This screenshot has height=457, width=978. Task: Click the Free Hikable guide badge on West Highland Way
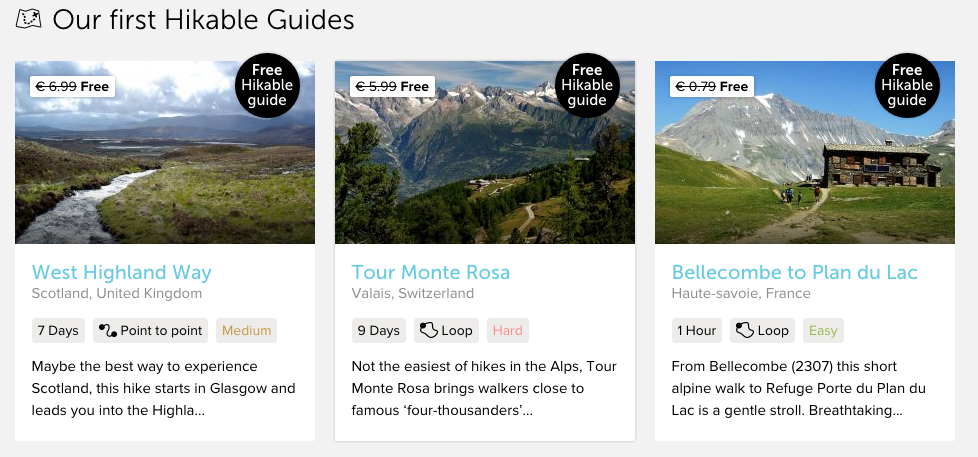pos(267,85)
